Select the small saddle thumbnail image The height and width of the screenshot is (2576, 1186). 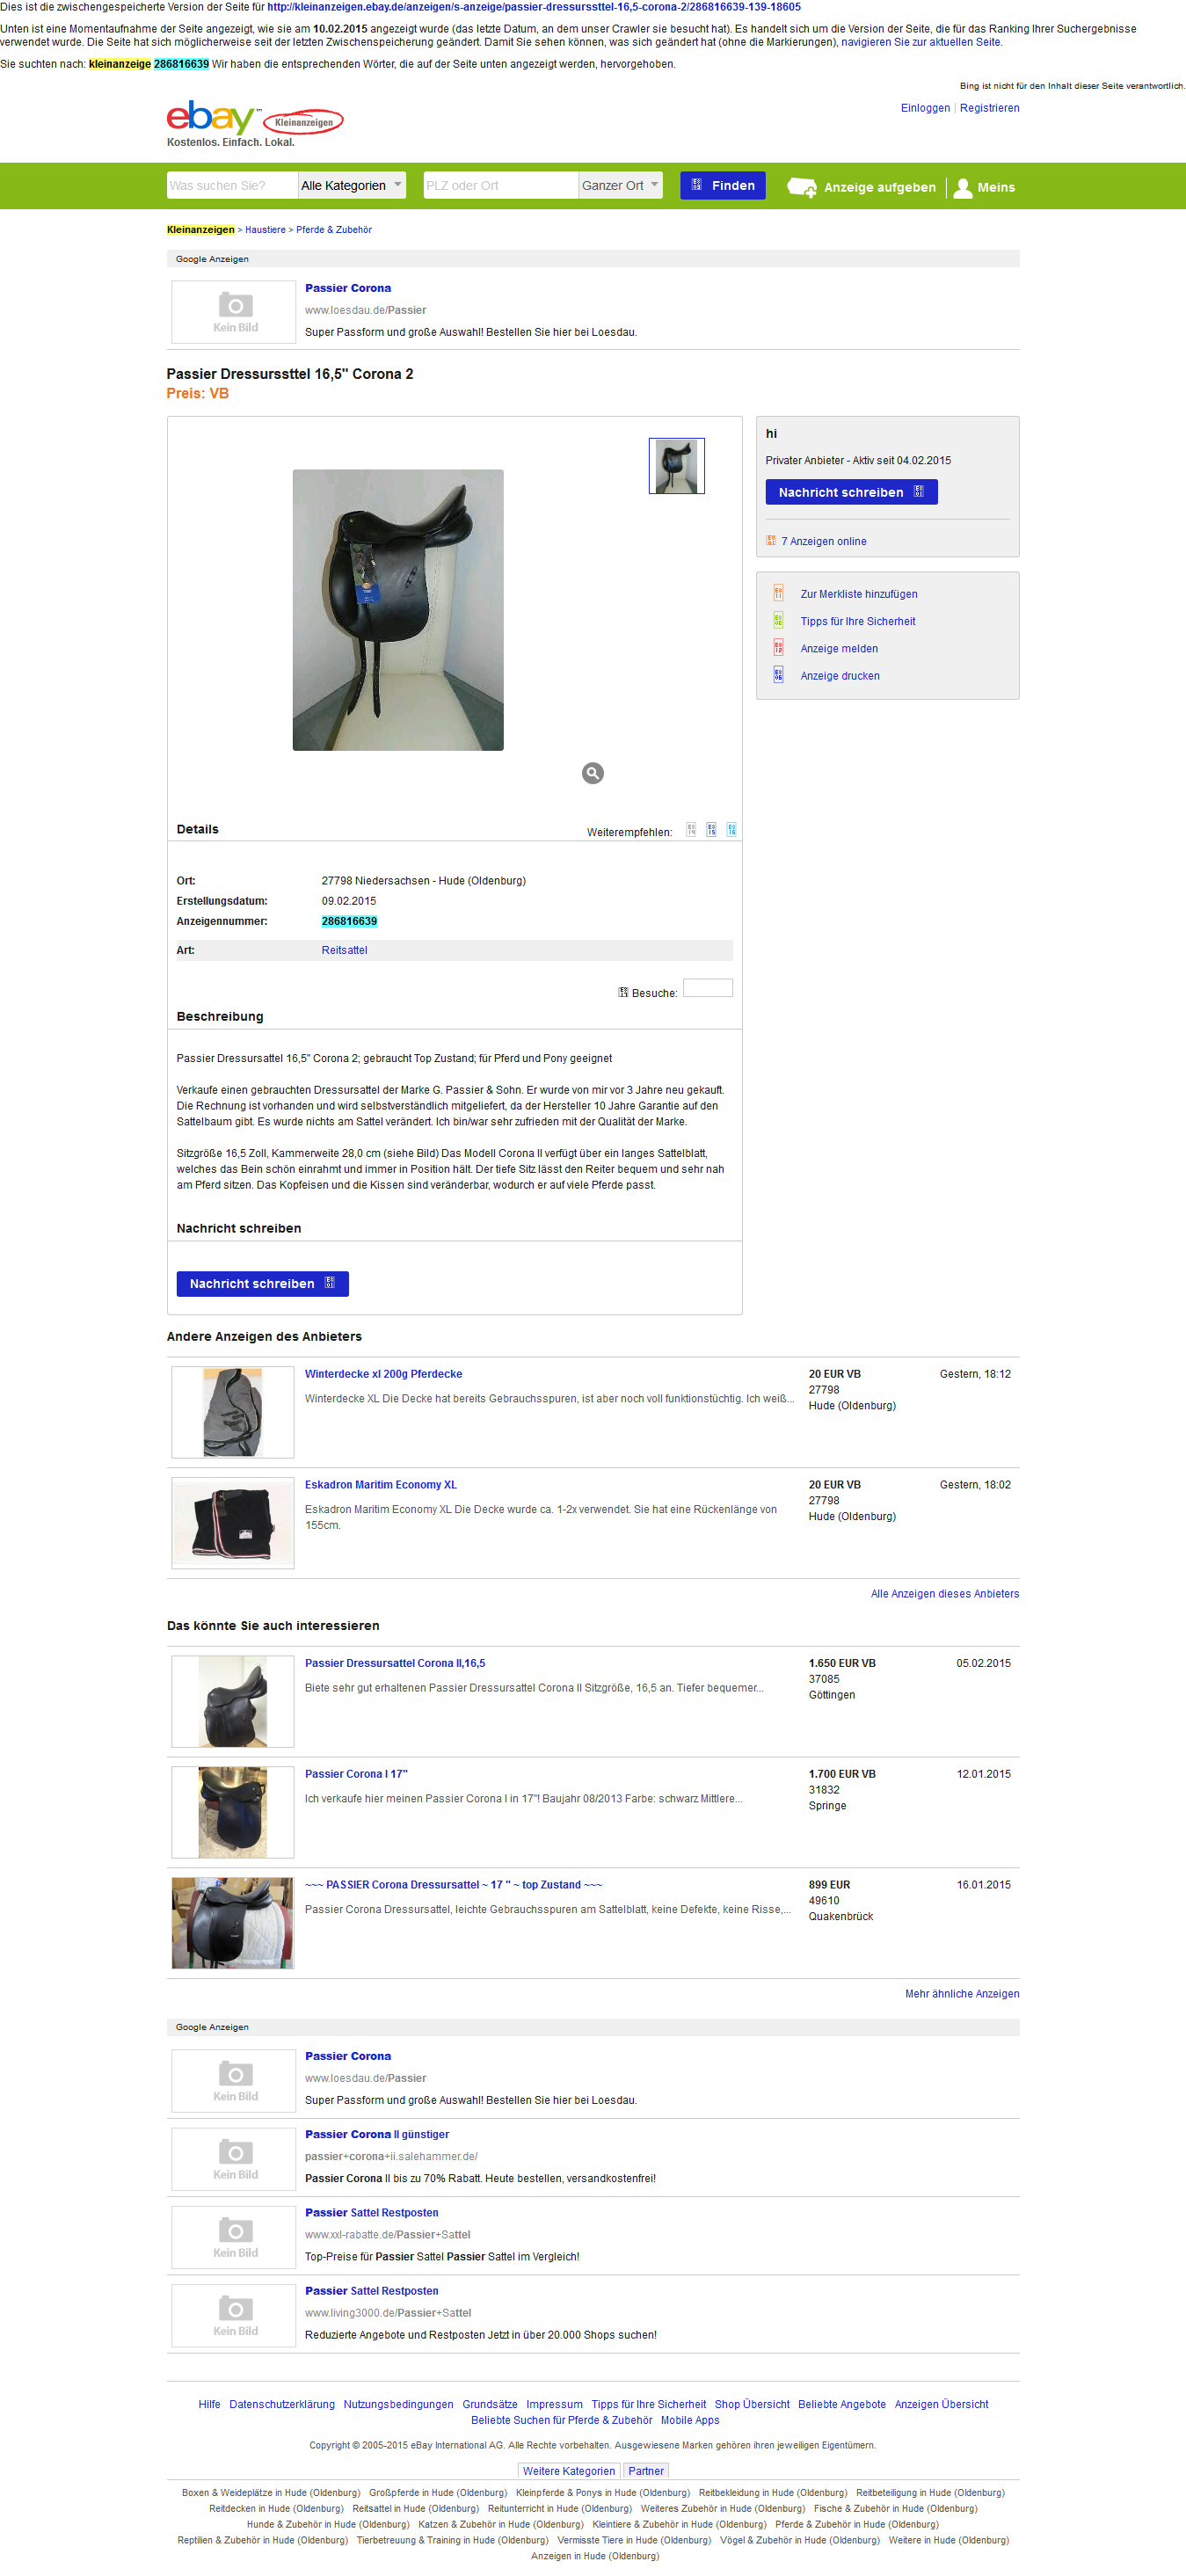pos(677,466)
